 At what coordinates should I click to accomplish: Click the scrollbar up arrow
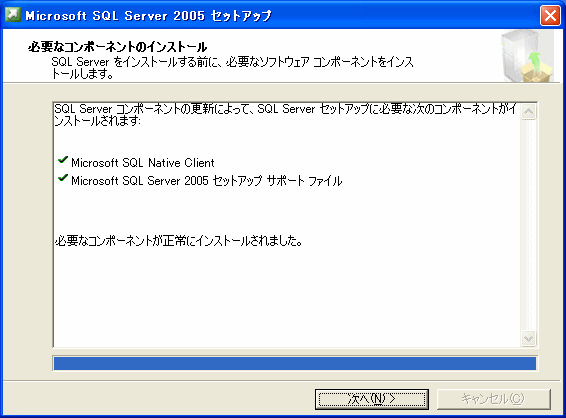[x=528, y=112]
